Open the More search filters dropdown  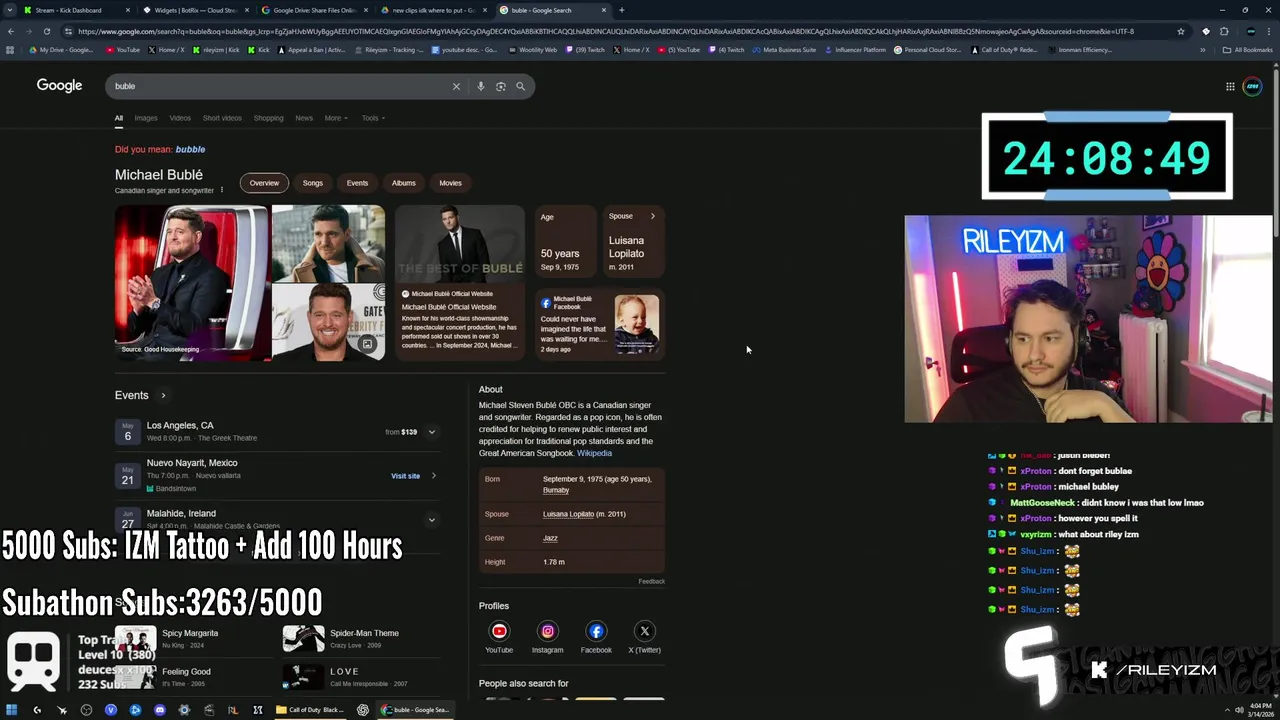pyautogui.click(x=336, y=118)
